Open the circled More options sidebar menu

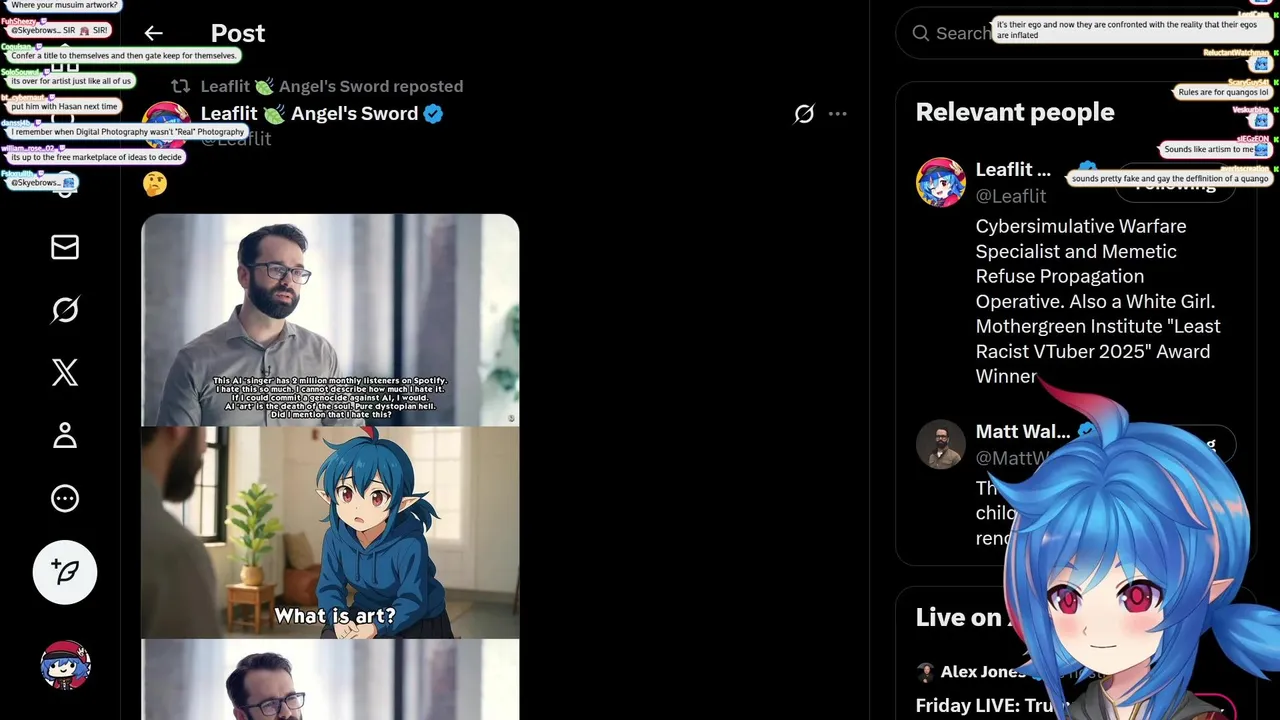click(x=65, y=499)
